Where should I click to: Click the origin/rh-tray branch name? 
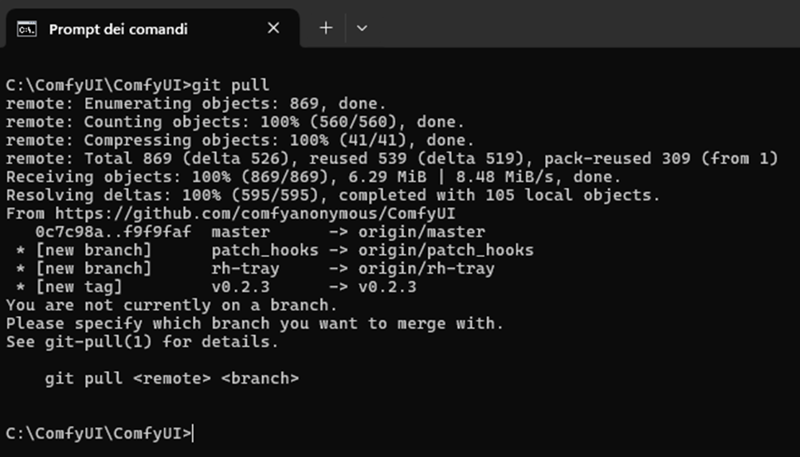(427, 268)
